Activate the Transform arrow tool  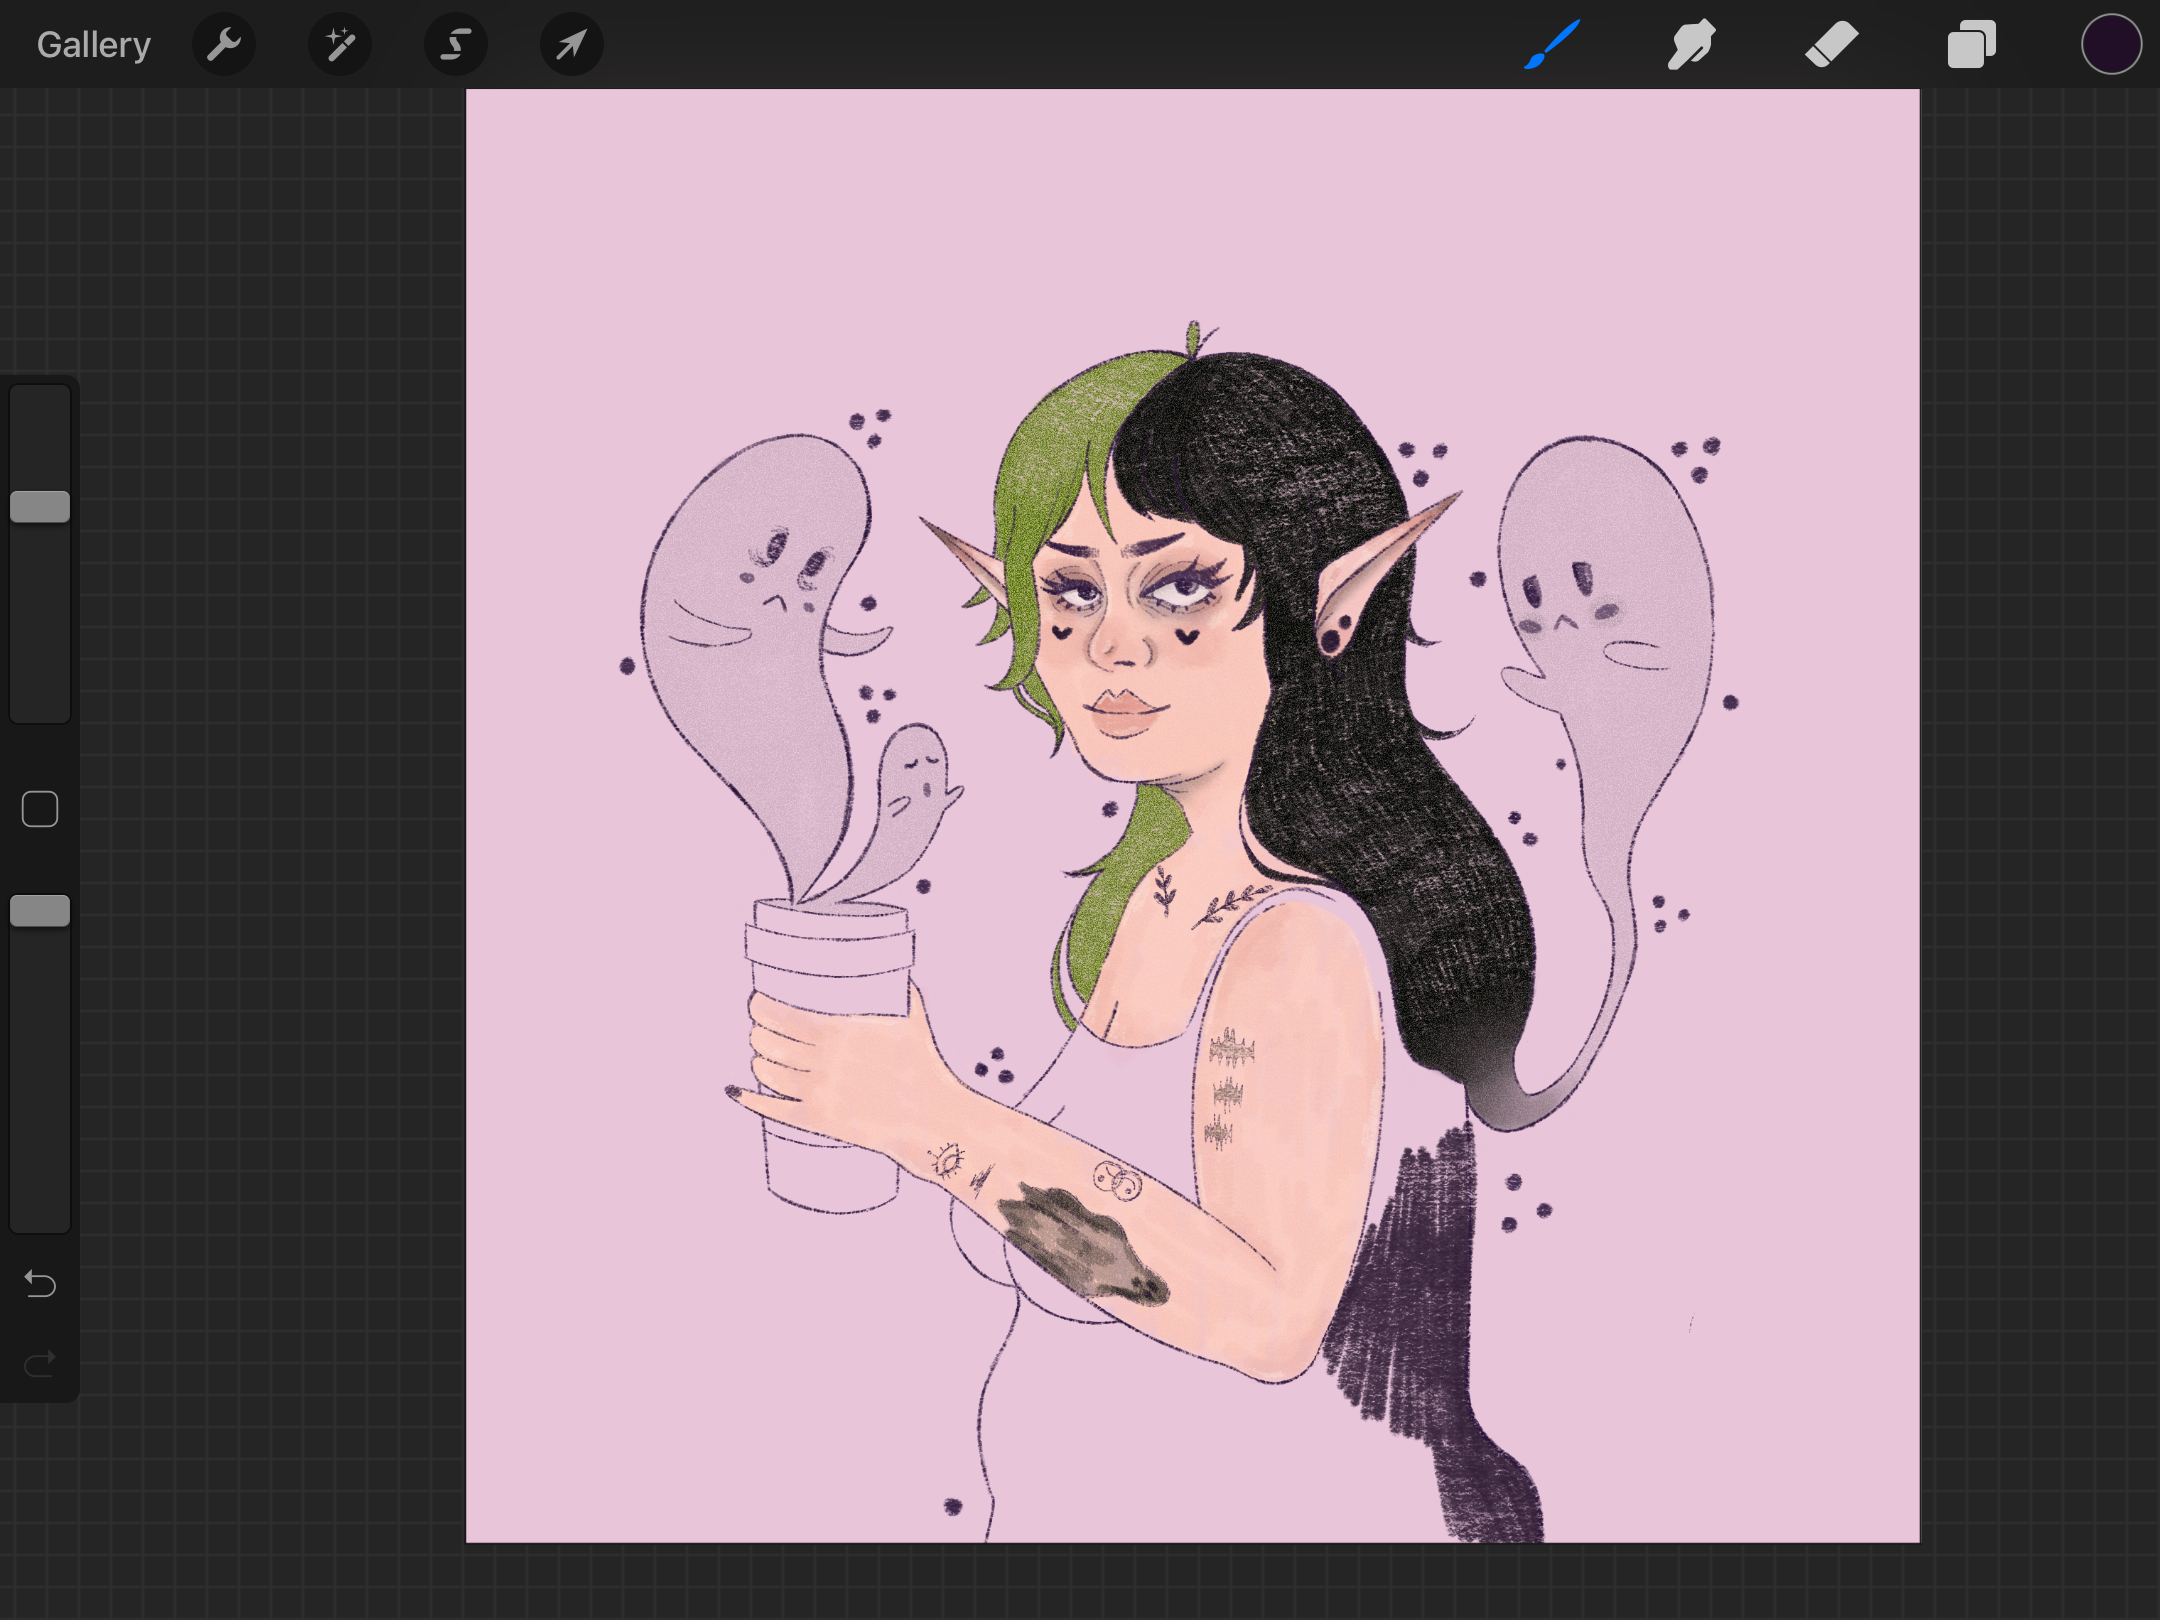pyautogui.click(x=572, y=45)
